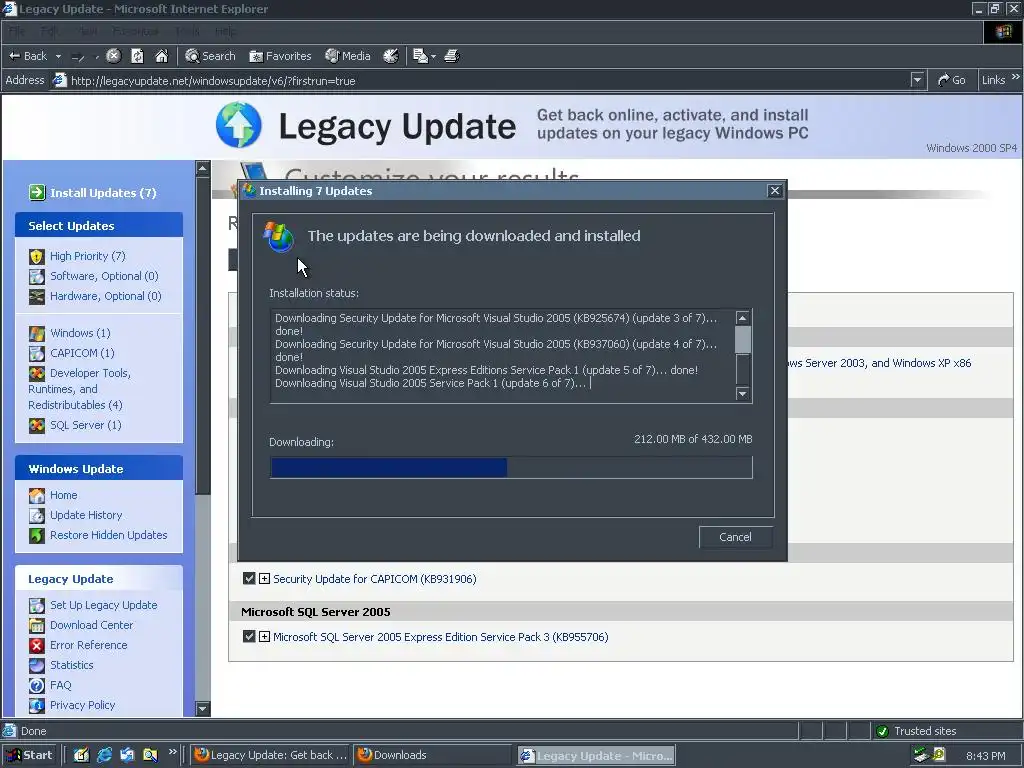Open the Favorites menu in menu bar
The width and height of the screenshot is (1024, 768).
coord(136,31)
